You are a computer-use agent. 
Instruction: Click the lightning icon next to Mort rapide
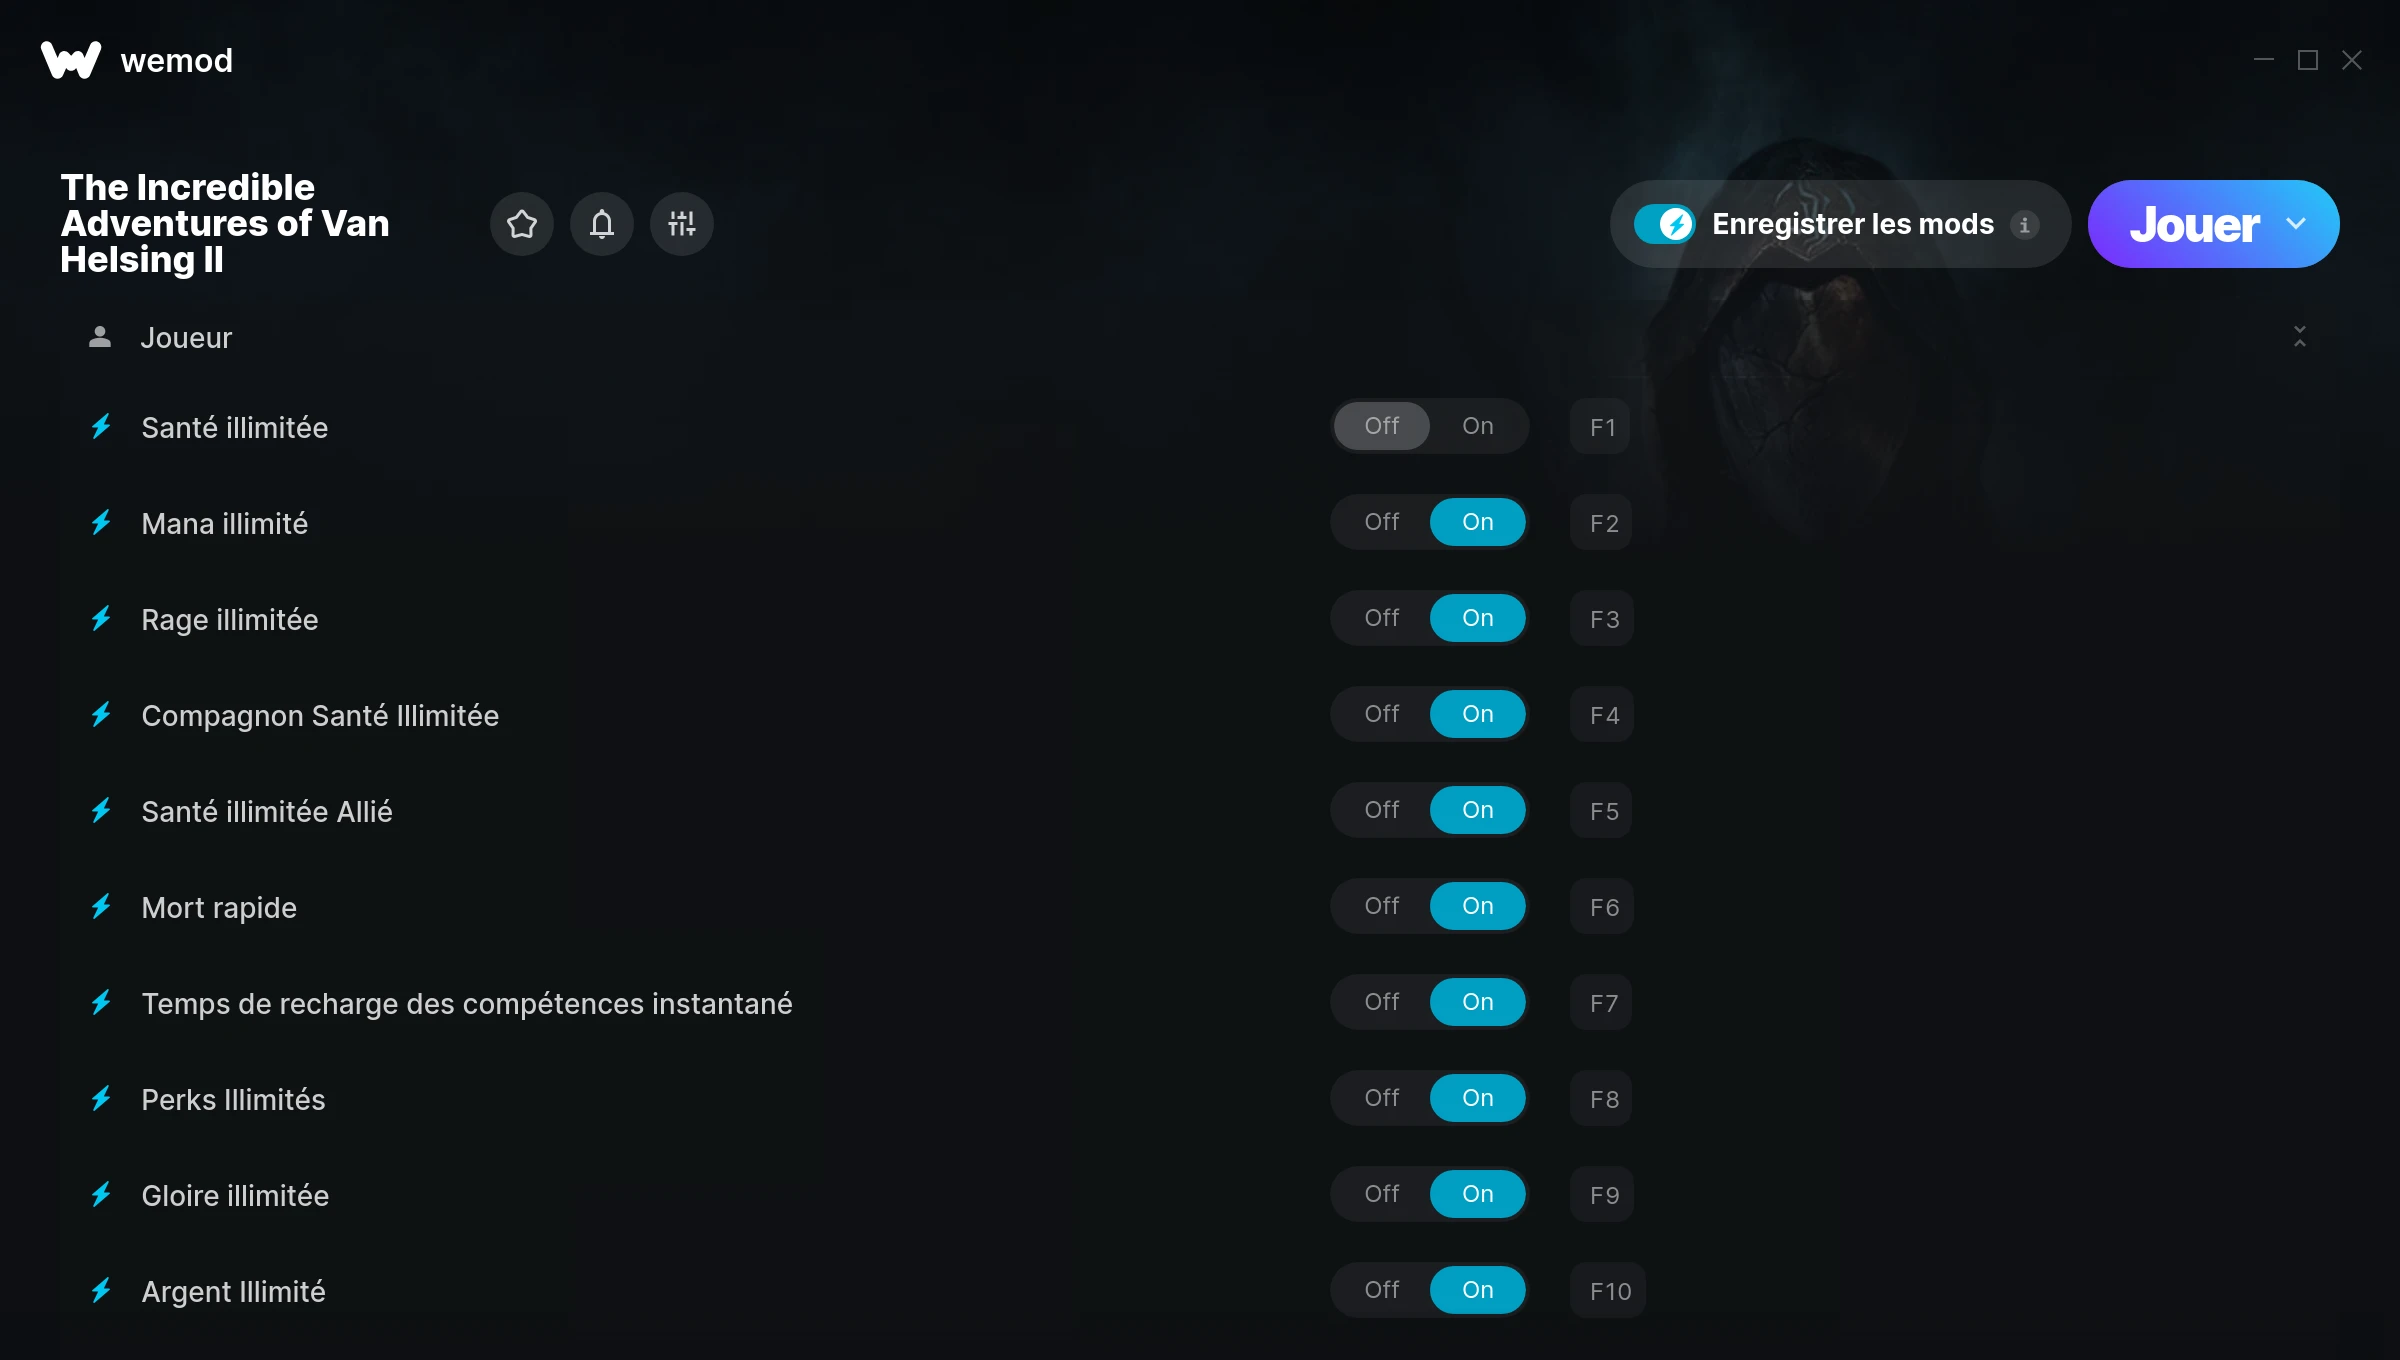coord(101,907)
